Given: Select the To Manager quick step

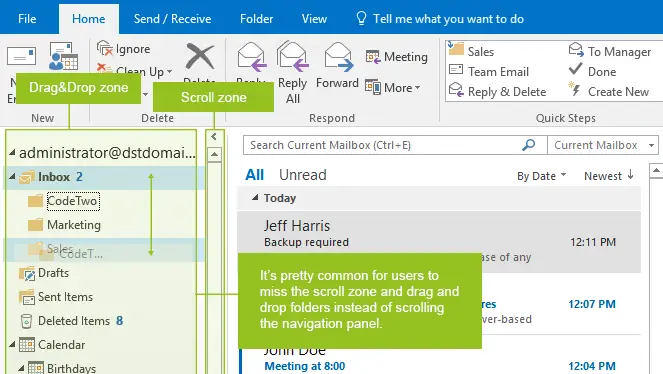Looking at the screenshot, I should (x=610, y=52).
